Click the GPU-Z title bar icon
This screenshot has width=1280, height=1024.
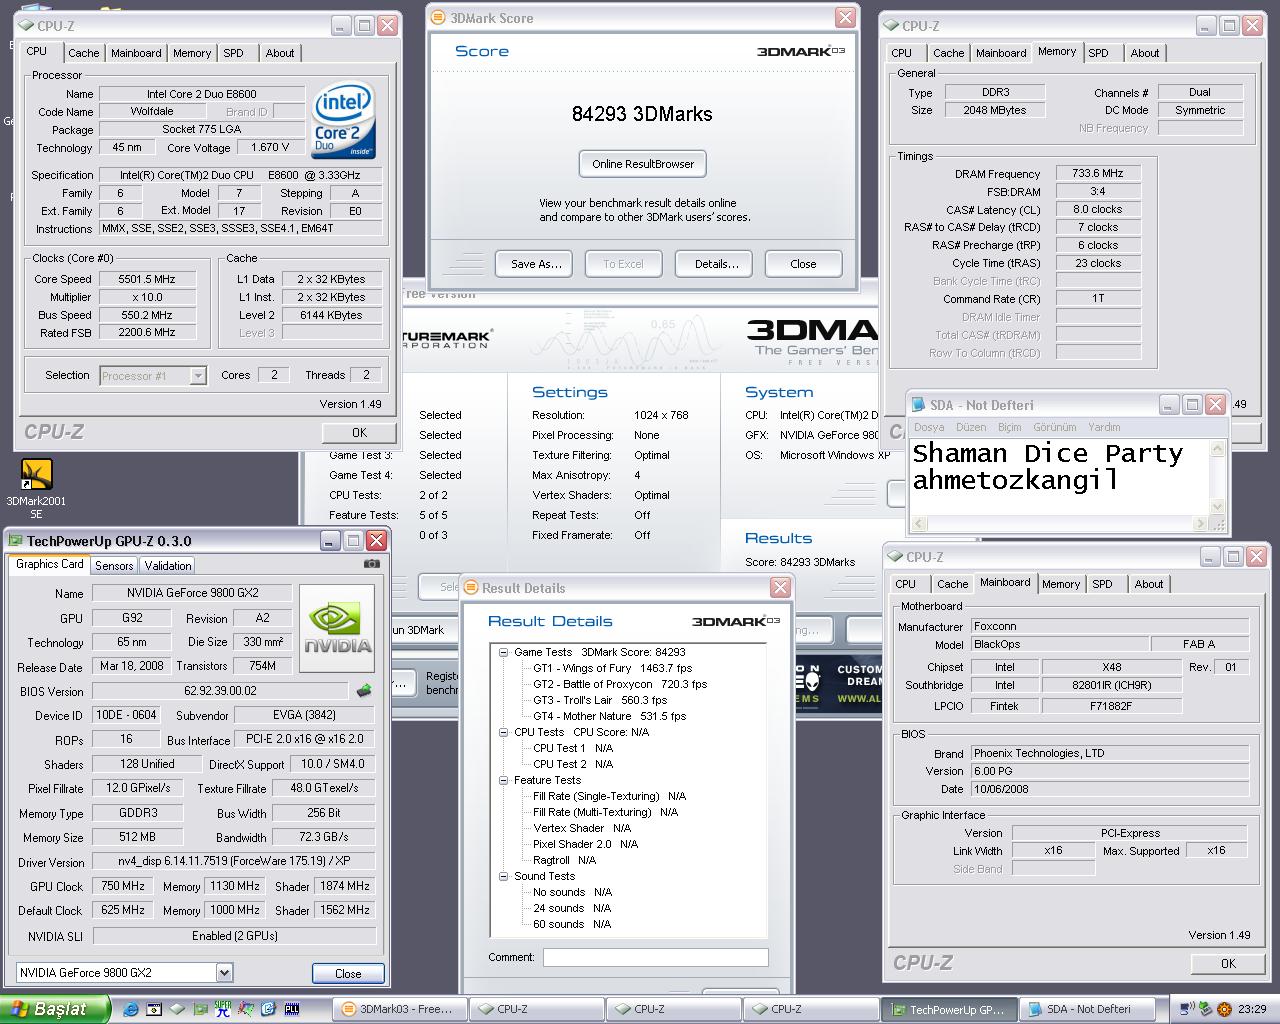click(x=15, y=541)
